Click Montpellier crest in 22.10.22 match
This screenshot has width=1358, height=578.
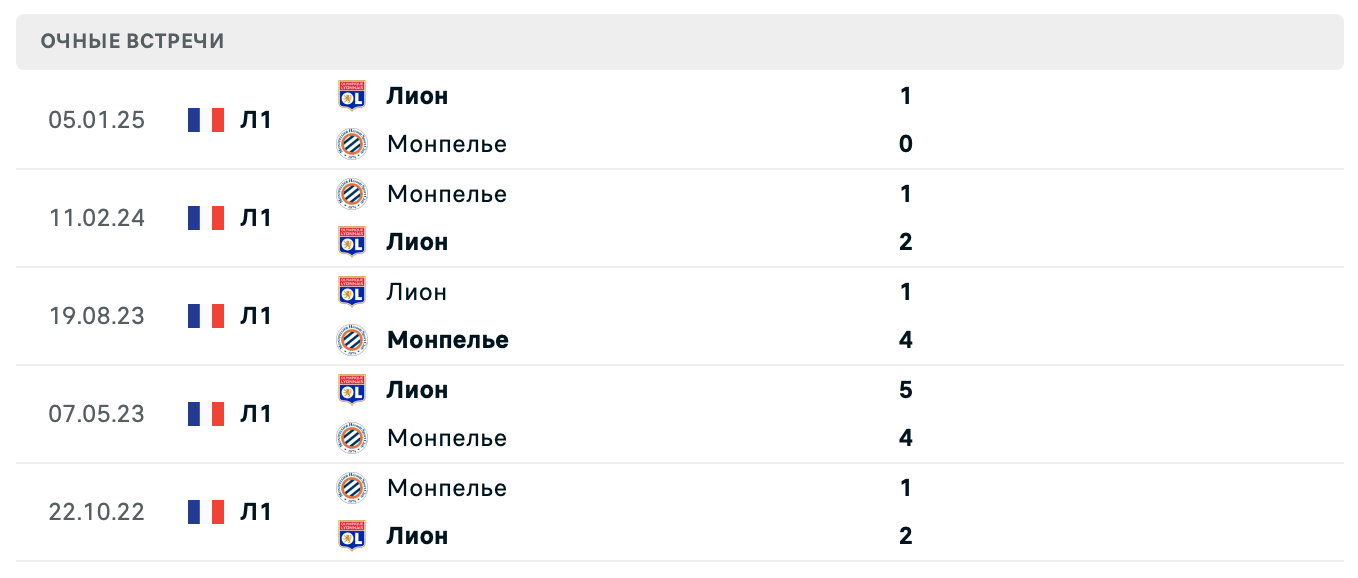pyautogui.click(x=352, y=487)
